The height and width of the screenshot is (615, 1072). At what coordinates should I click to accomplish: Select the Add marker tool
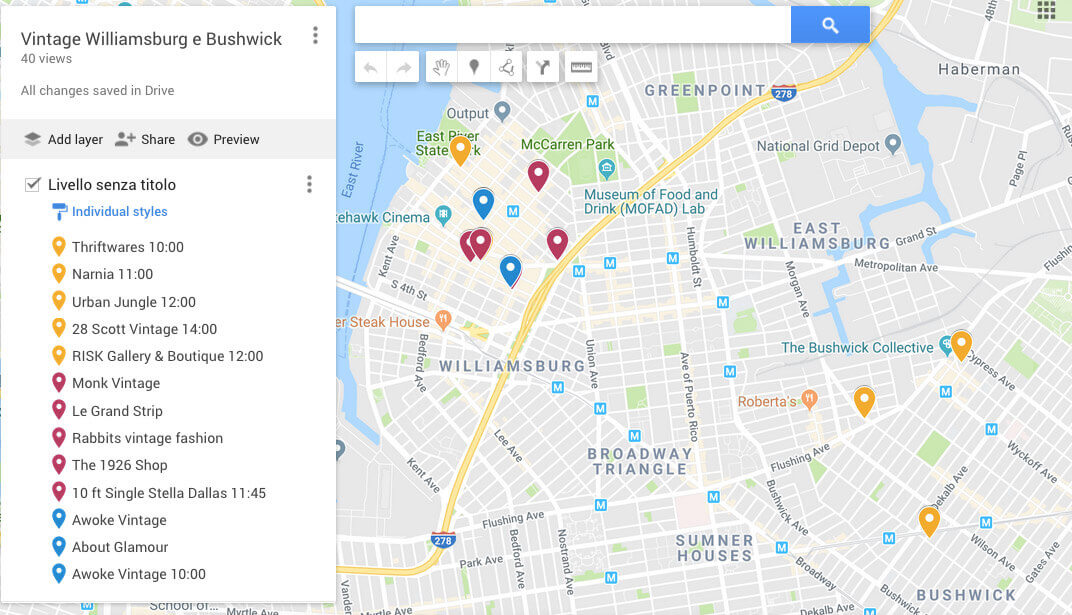[x=474, y=67]
